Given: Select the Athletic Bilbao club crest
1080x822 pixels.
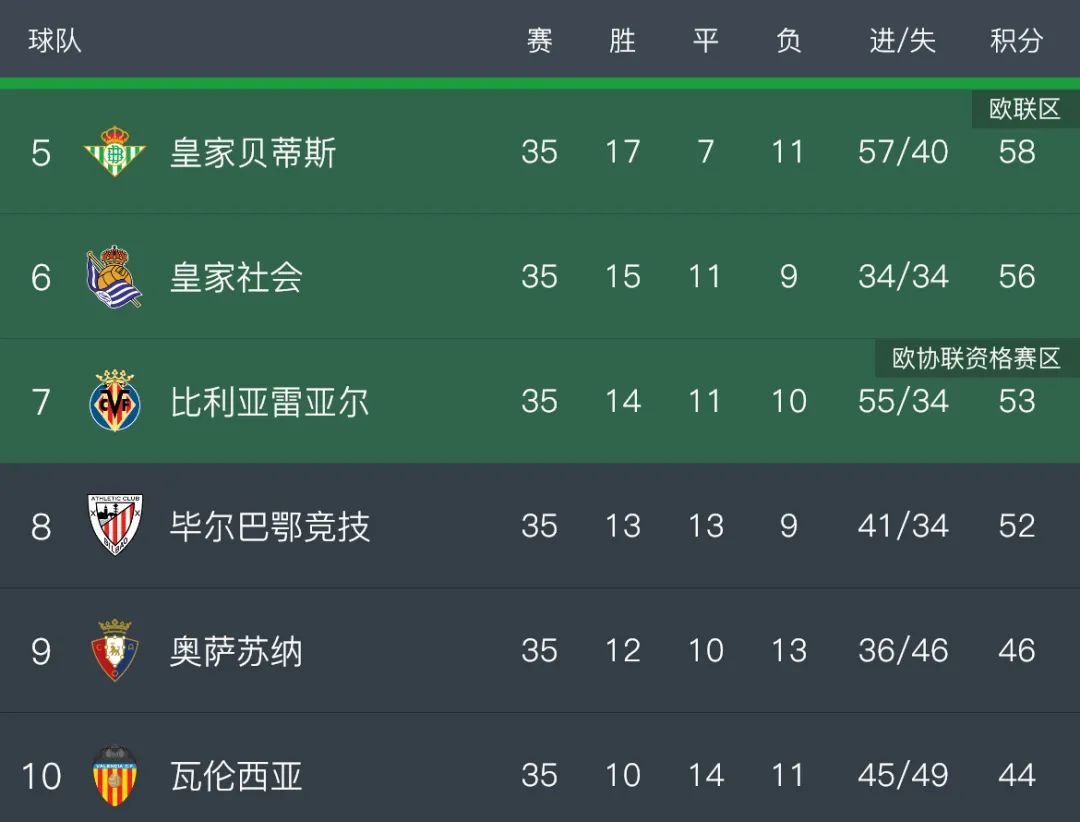Looking at the screenshot, I should [x=115, y=525].
